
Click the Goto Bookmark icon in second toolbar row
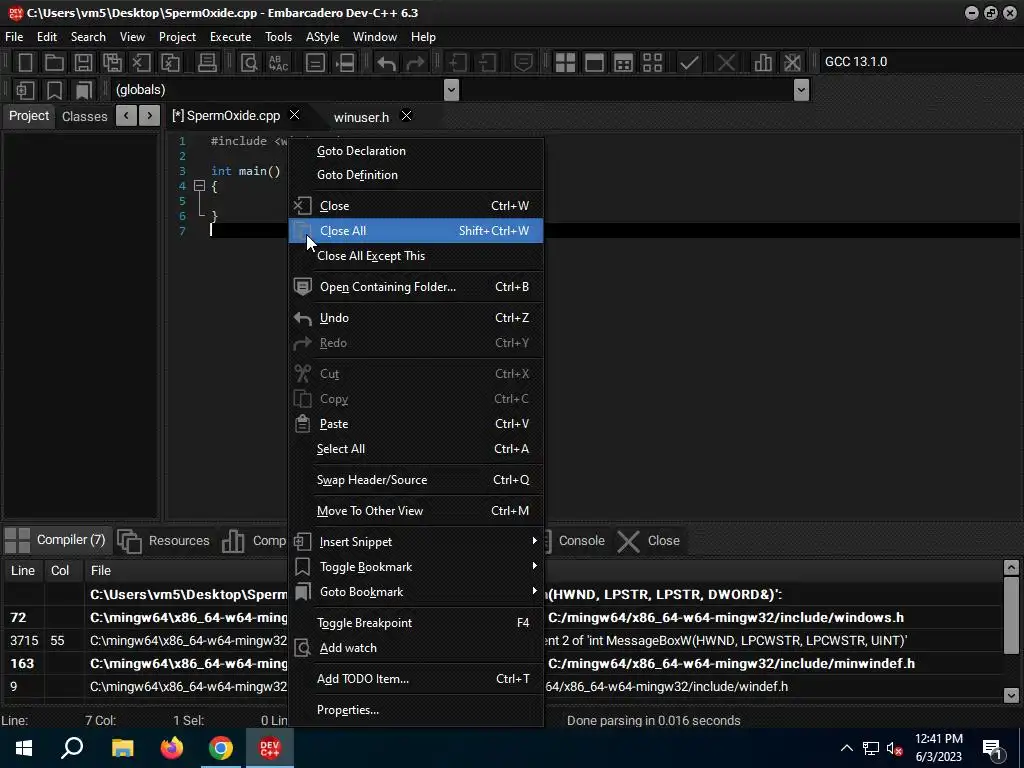84,89
